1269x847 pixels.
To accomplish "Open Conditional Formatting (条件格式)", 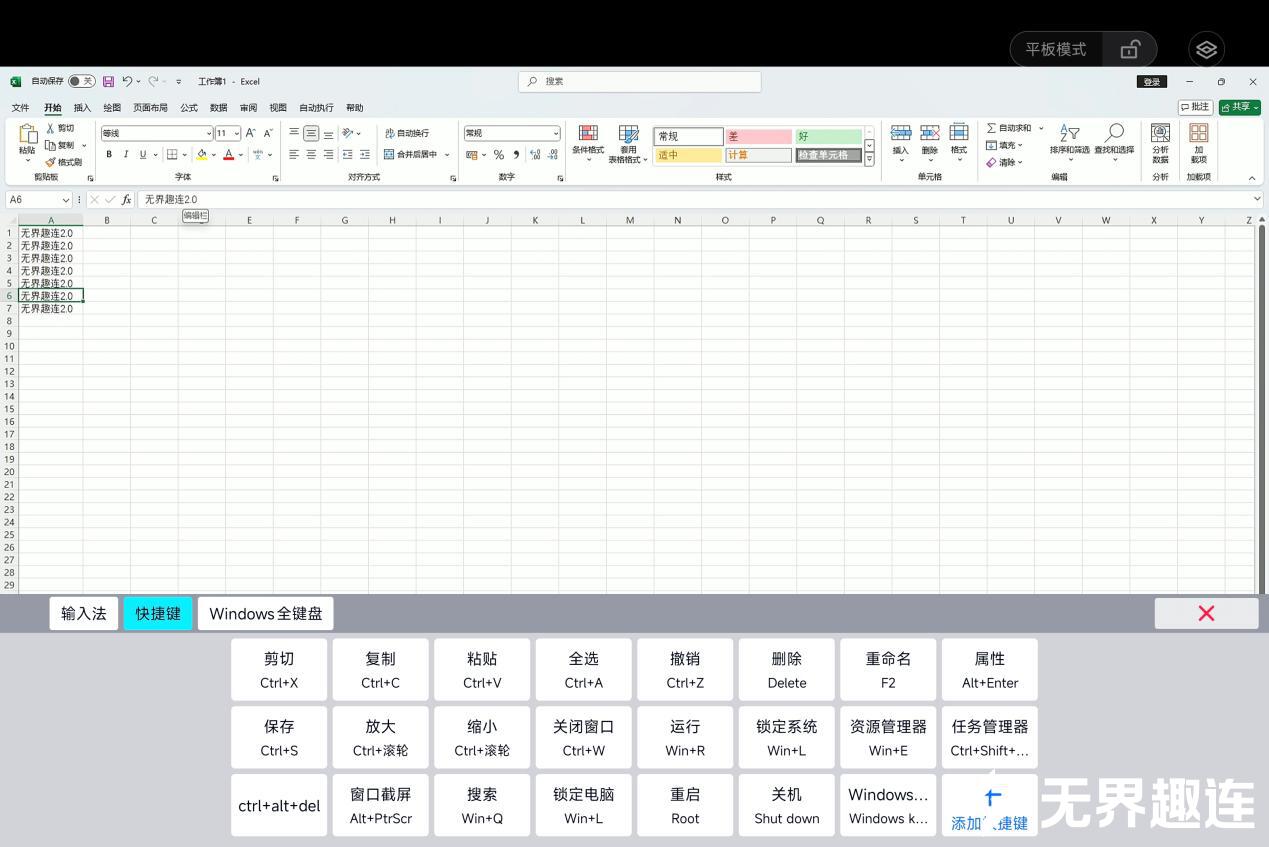I will 588,141.
